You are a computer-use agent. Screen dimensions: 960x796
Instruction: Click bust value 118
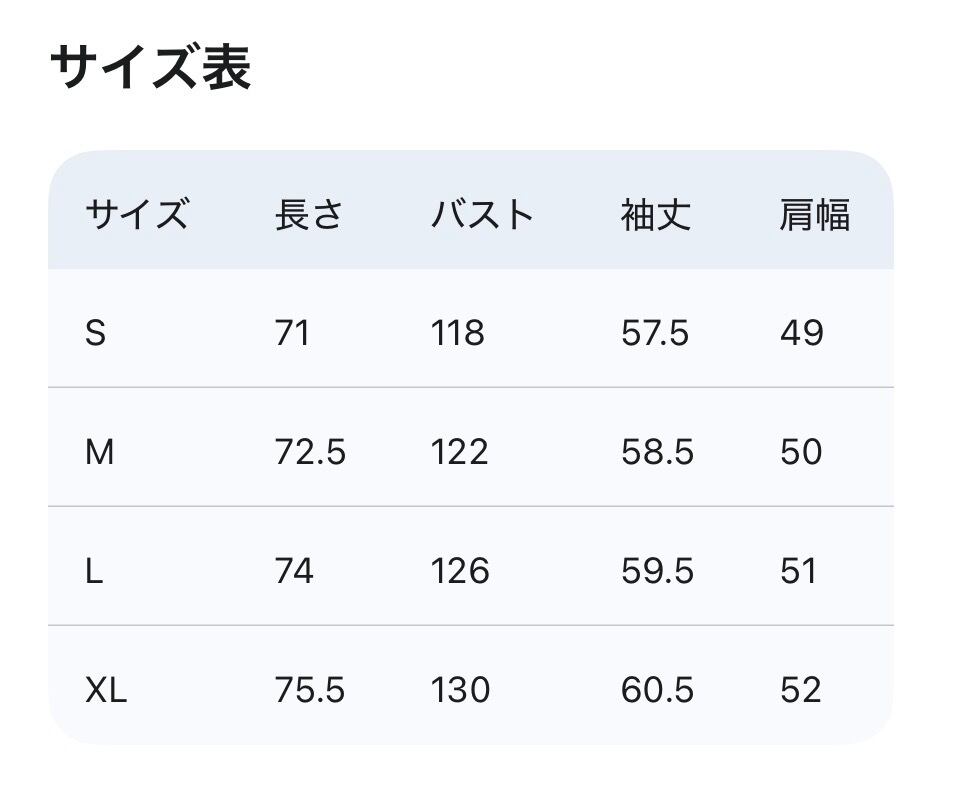458,333
